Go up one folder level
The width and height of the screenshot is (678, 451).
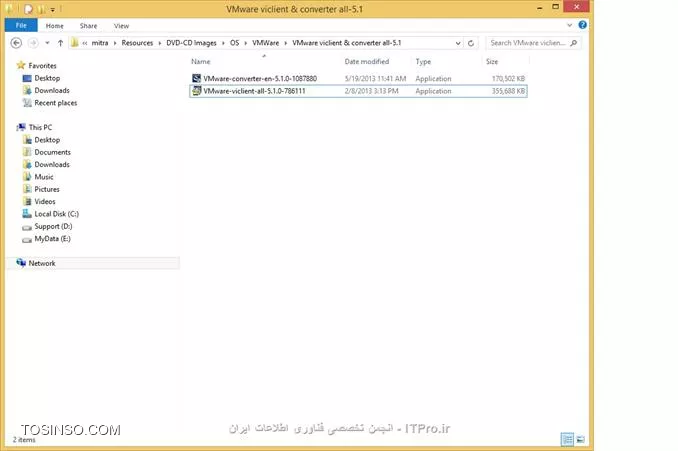click(61, 43)
